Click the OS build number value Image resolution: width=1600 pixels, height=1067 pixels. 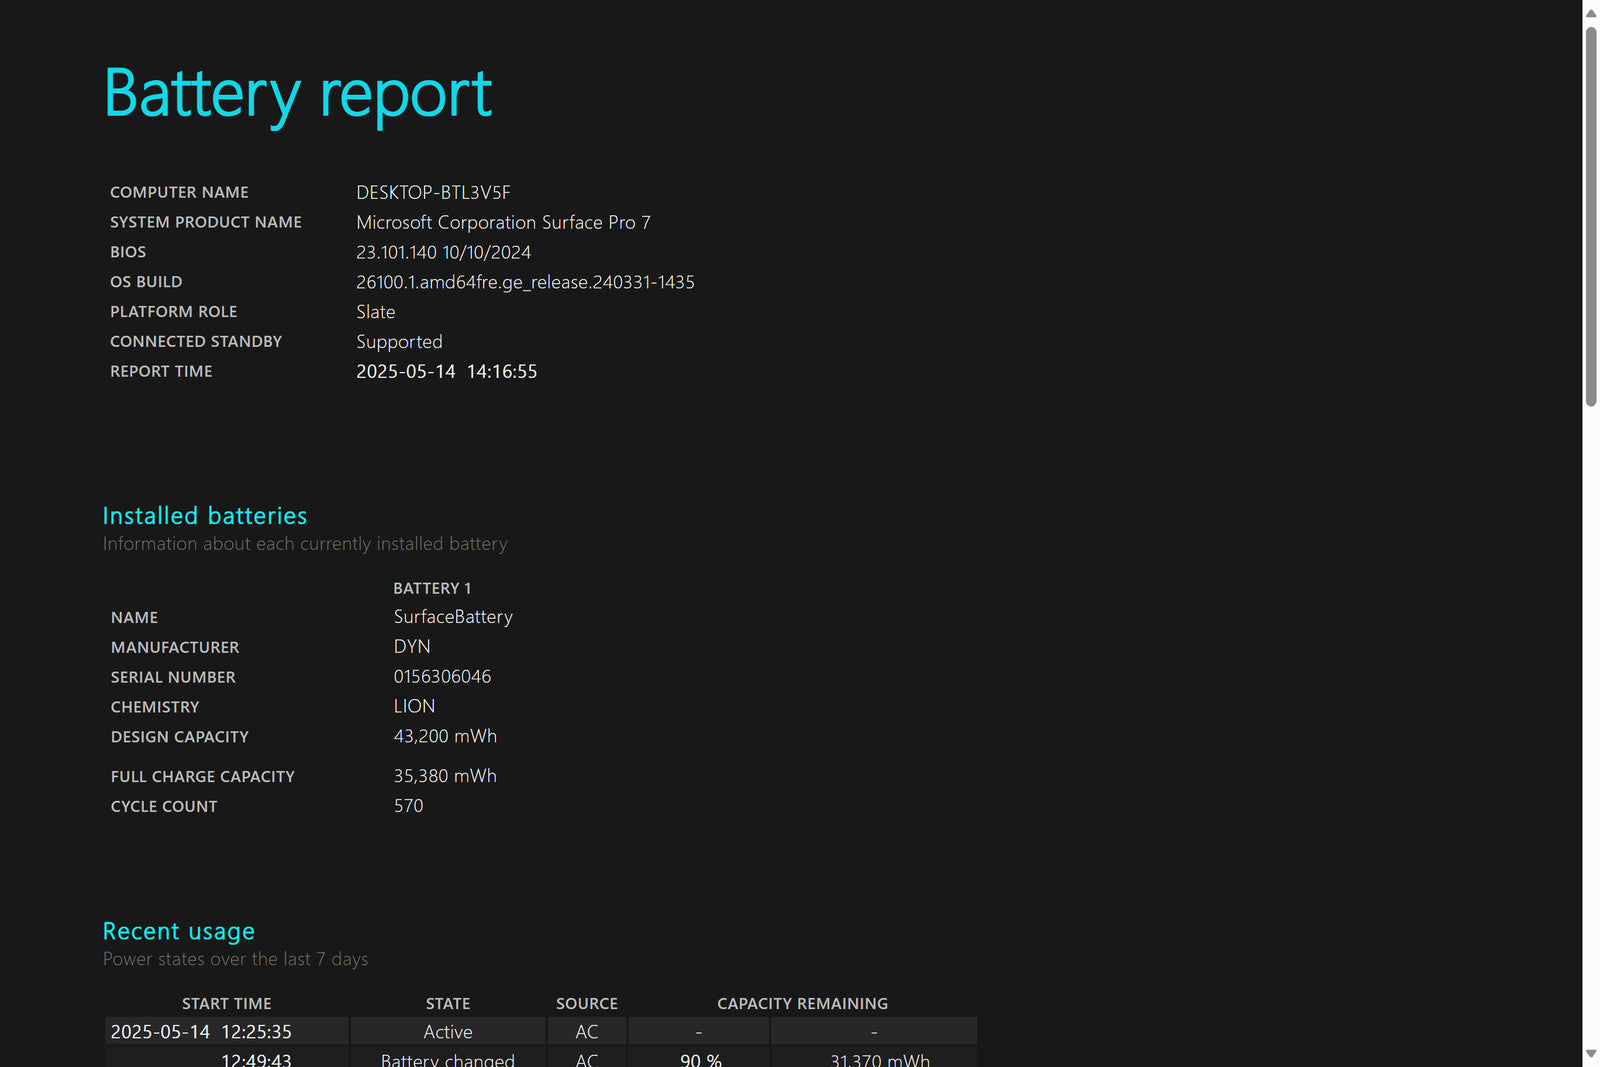point(525,282)
